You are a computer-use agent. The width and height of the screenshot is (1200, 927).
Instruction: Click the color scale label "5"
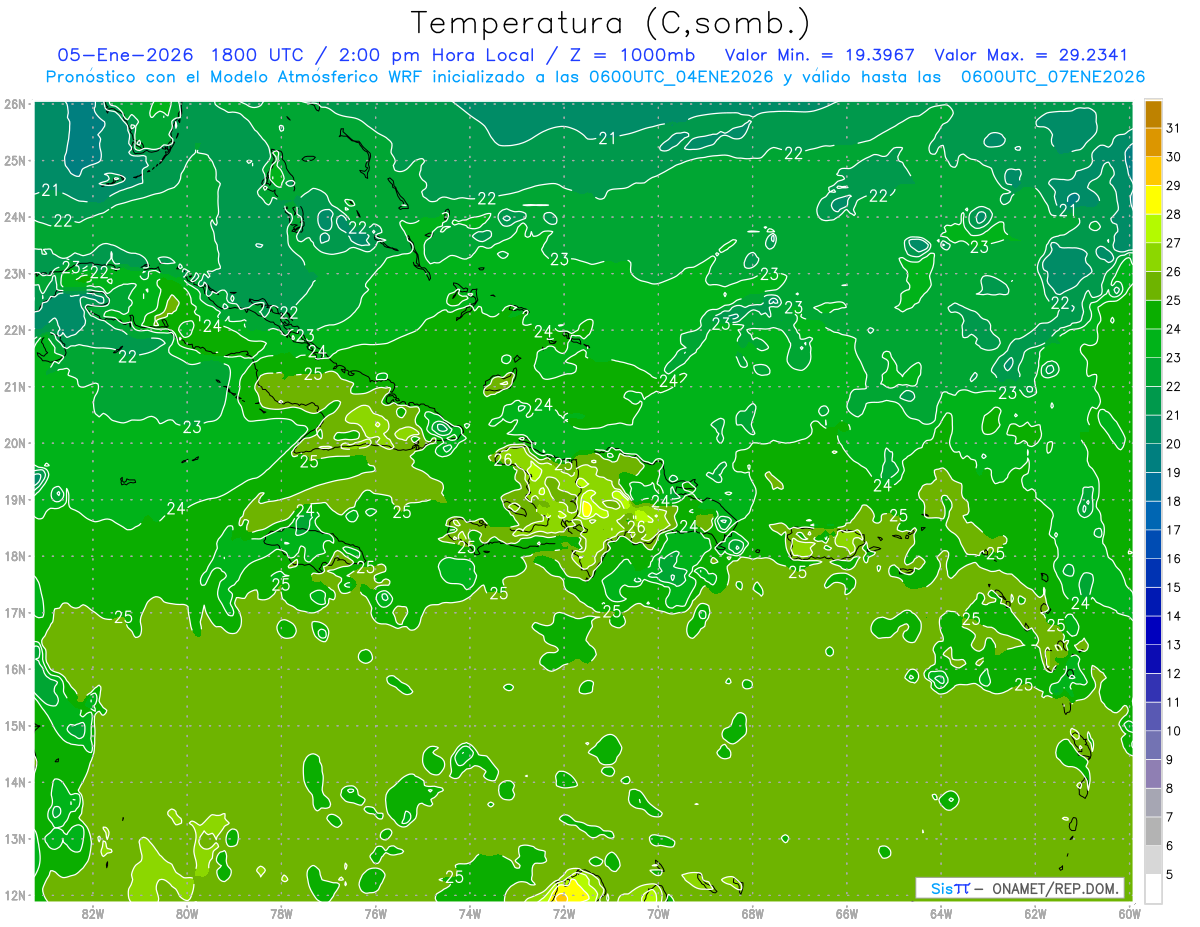click(x=1170, y=874)
